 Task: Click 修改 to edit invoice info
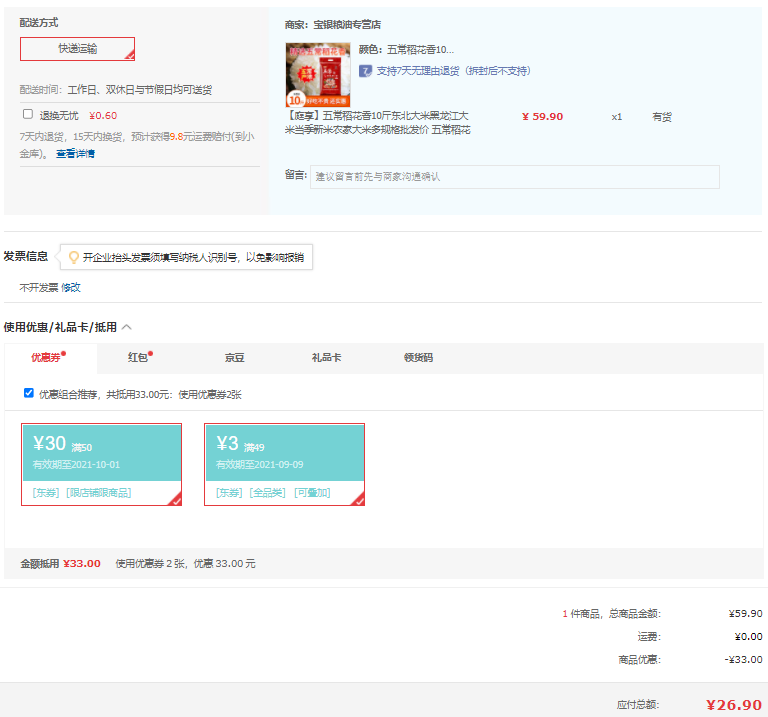[x=71, y=287]
